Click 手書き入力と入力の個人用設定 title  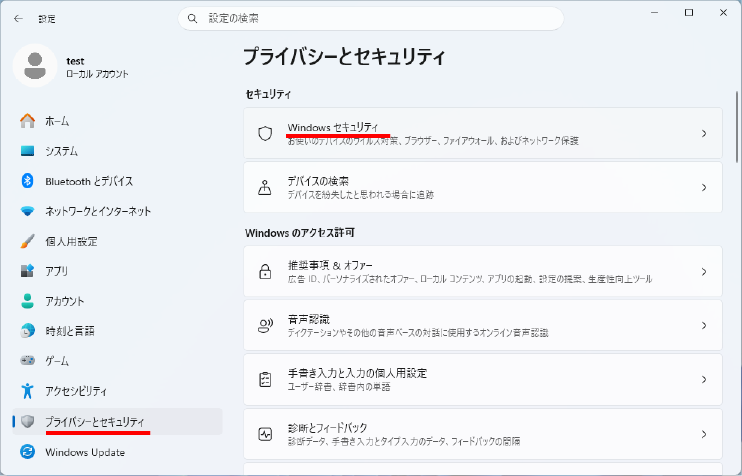coord(357,373)
